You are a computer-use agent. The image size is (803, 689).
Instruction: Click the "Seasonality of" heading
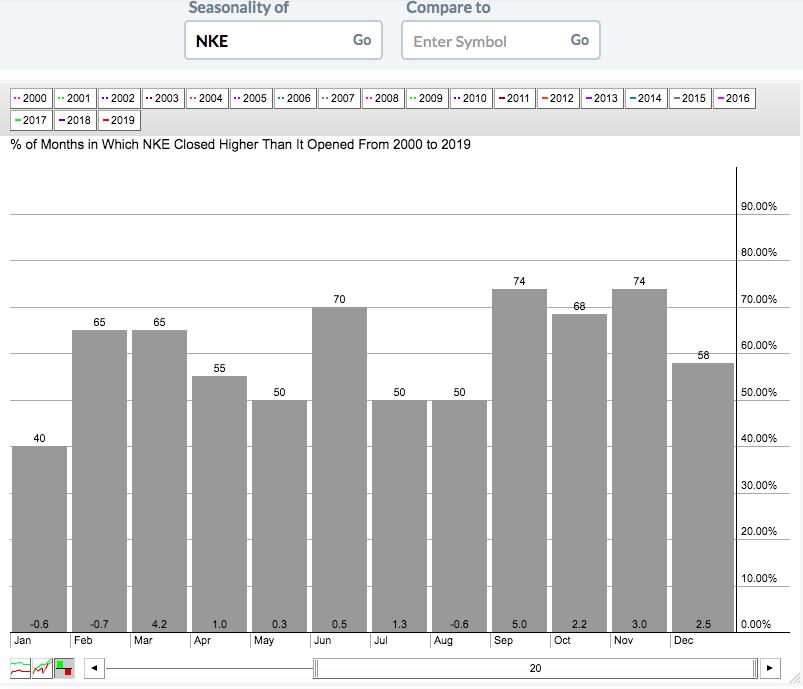pos(239,8)
